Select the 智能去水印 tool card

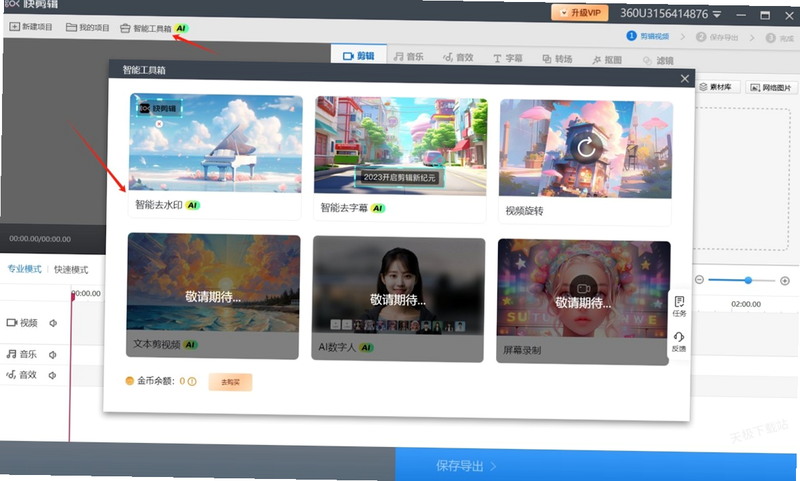click(215, 156)
